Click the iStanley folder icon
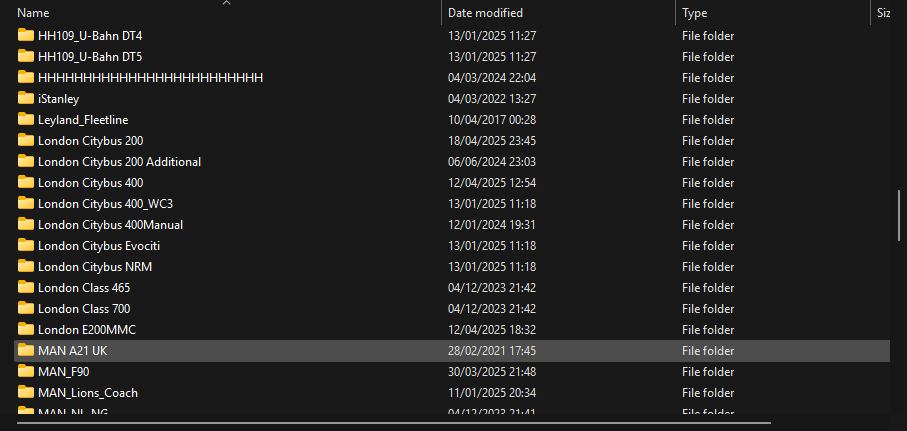The width and height of the screenshot is (907, 431). pos(25,98)
